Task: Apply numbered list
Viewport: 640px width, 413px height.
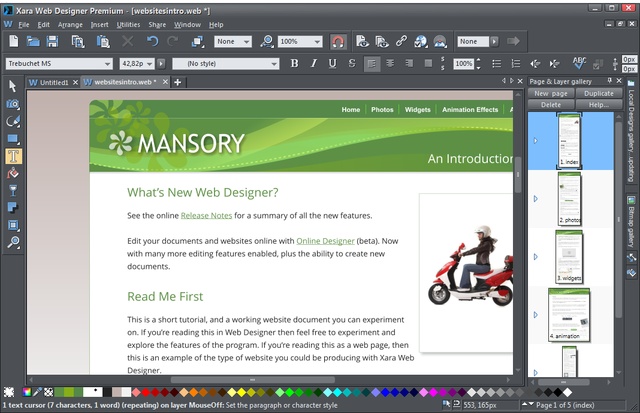Action: point(516,64)
